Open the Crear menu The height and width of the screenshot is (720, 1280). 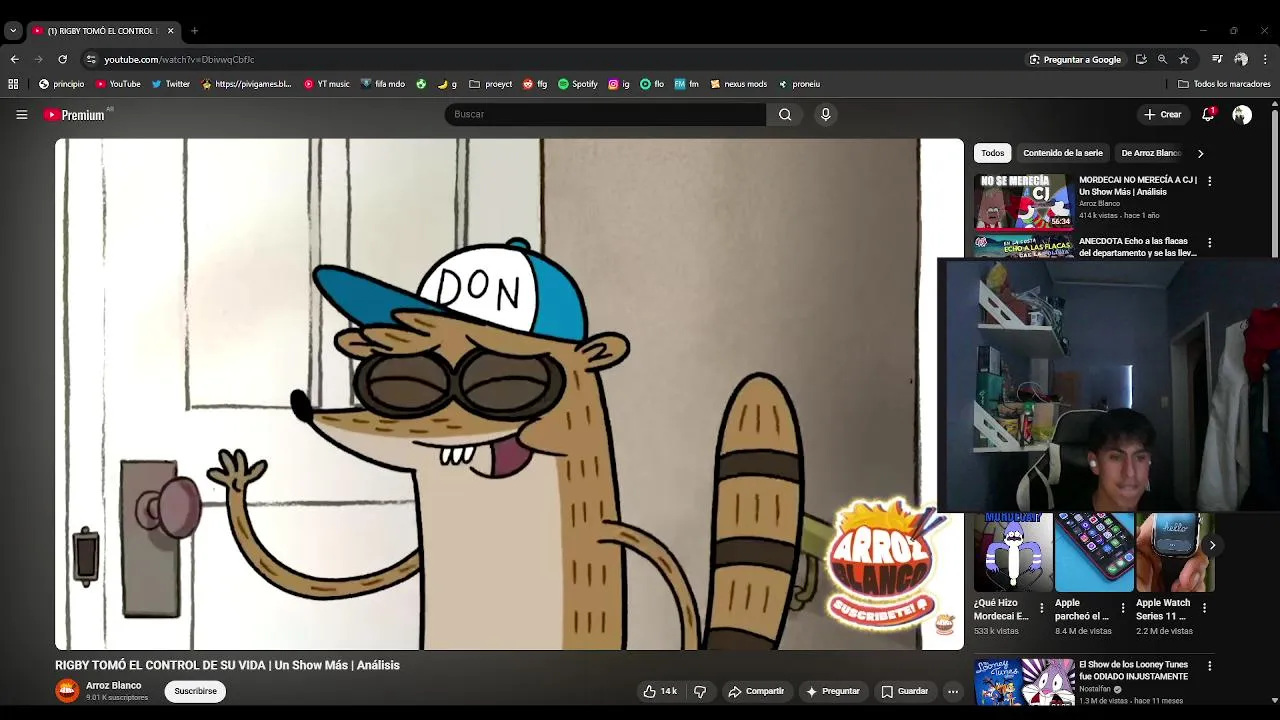[x=1163, y=115]
